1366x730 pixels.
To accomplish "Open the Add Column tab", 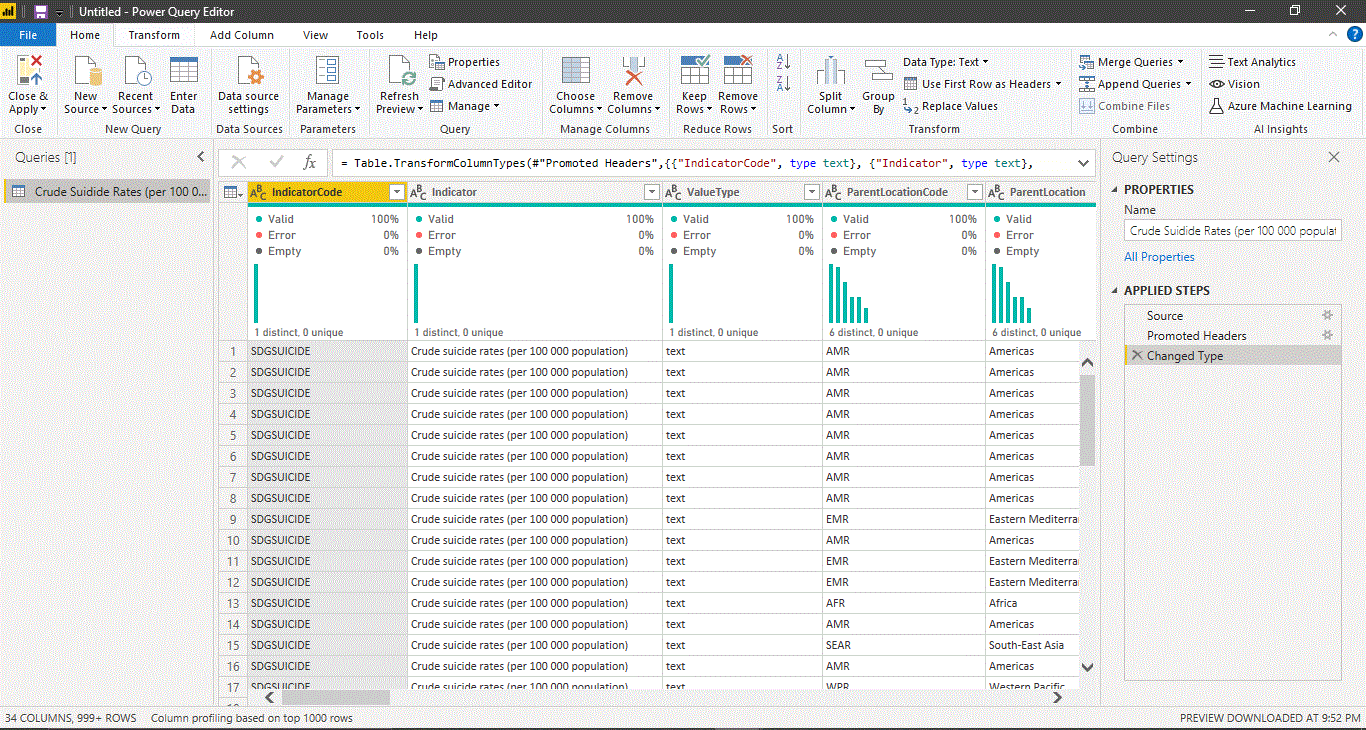I will point(241,35).
